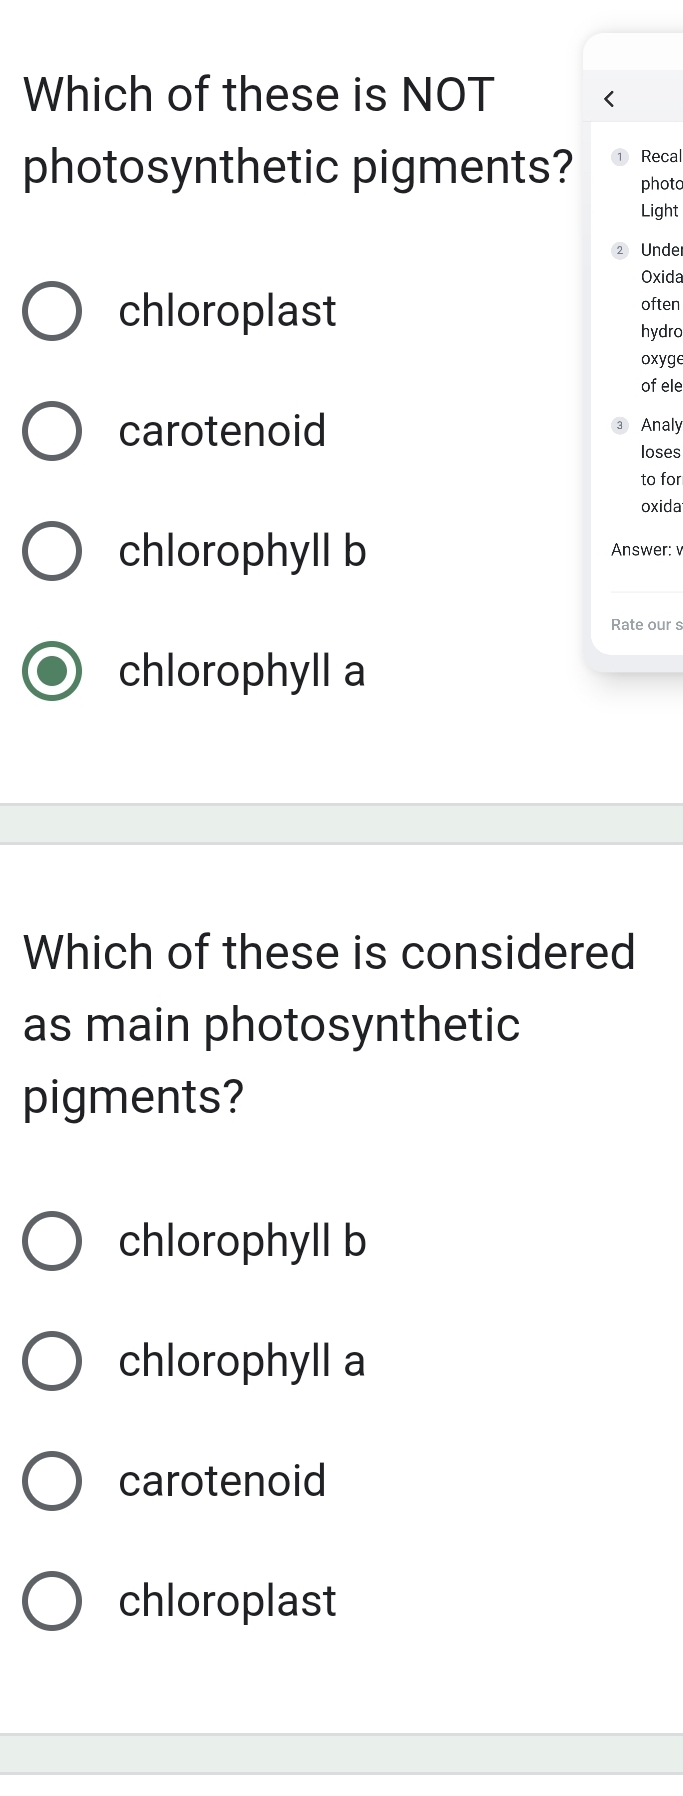Select step 1 badge in the solution panel

pyautogui.click(x=620, y=156)
